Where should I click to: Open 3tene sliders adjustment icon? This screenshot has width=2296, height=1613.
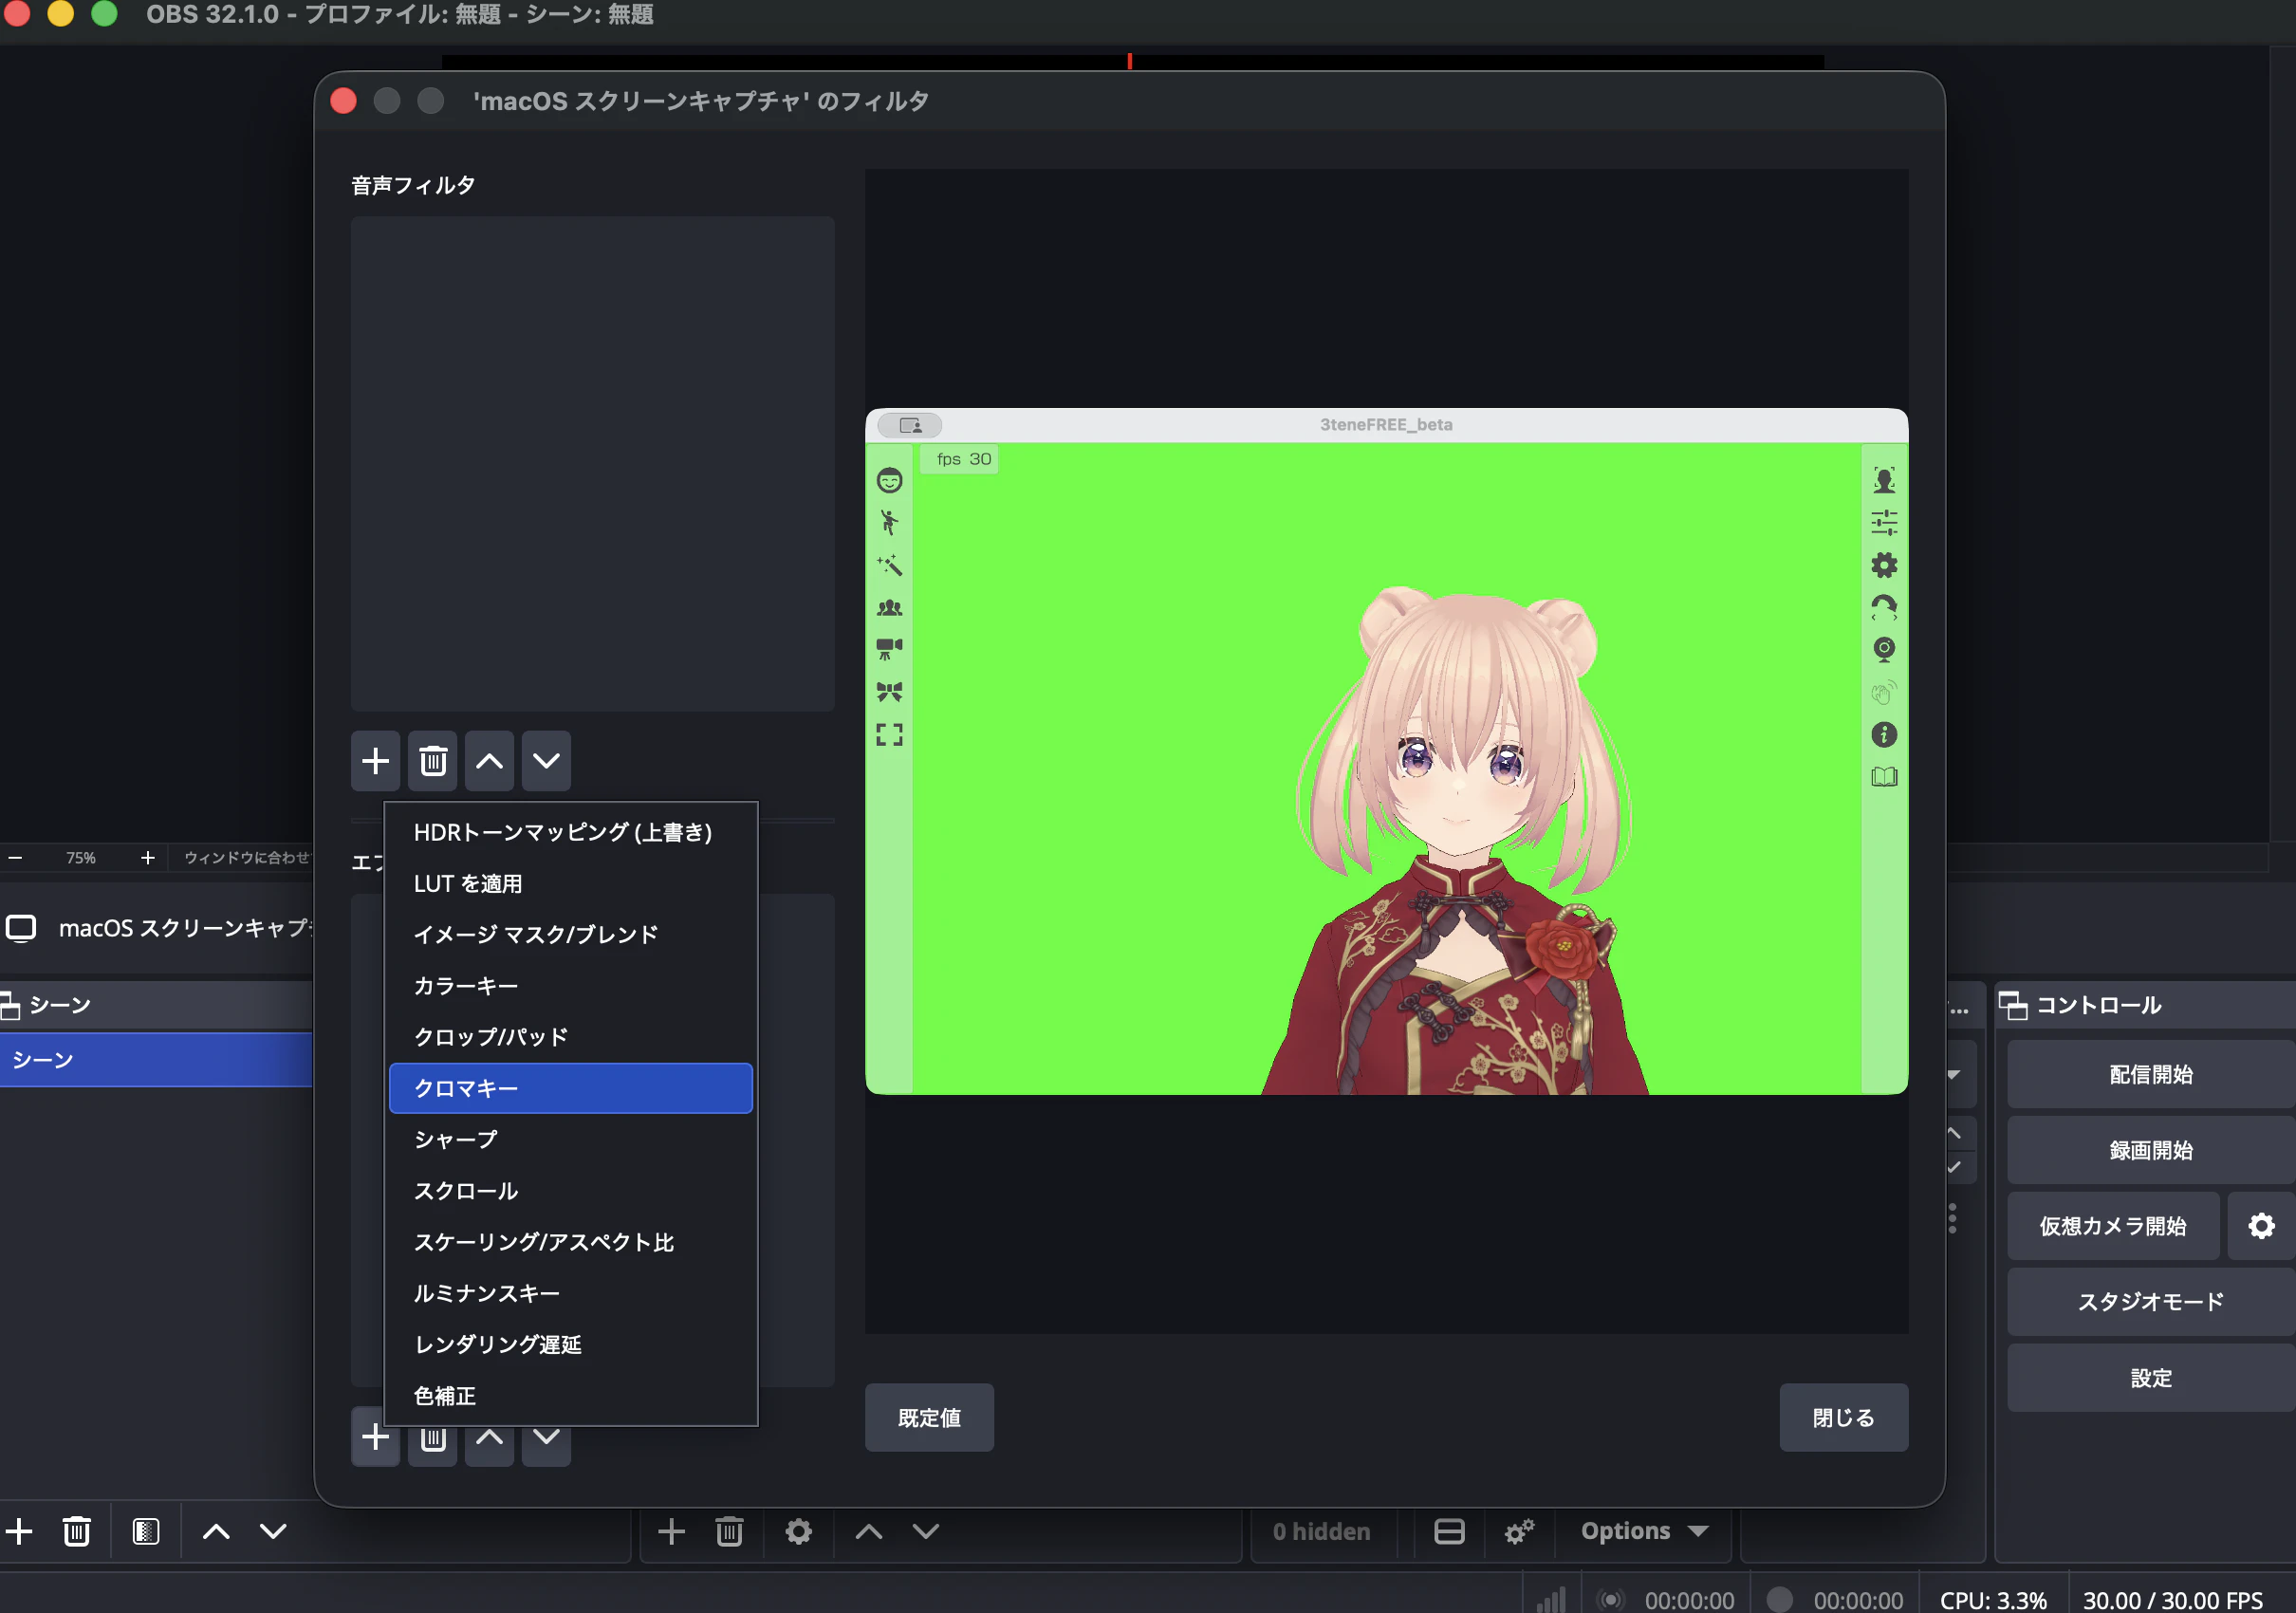[x=1884, y=523]
